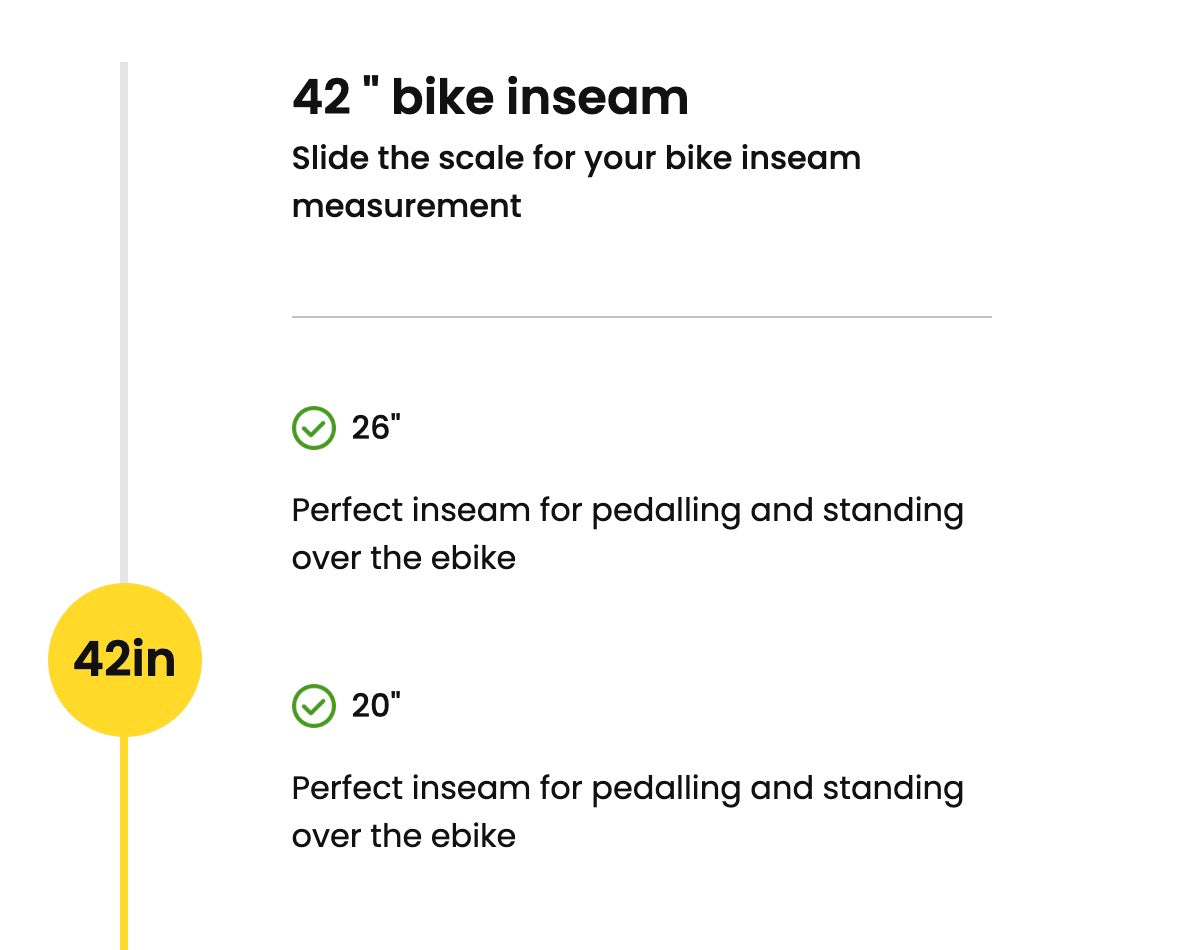Screen dimensions: 1194x950
Task: Click the green checkmark icon beside 20"
Action: pyautogui.click(x=313, y=706)
